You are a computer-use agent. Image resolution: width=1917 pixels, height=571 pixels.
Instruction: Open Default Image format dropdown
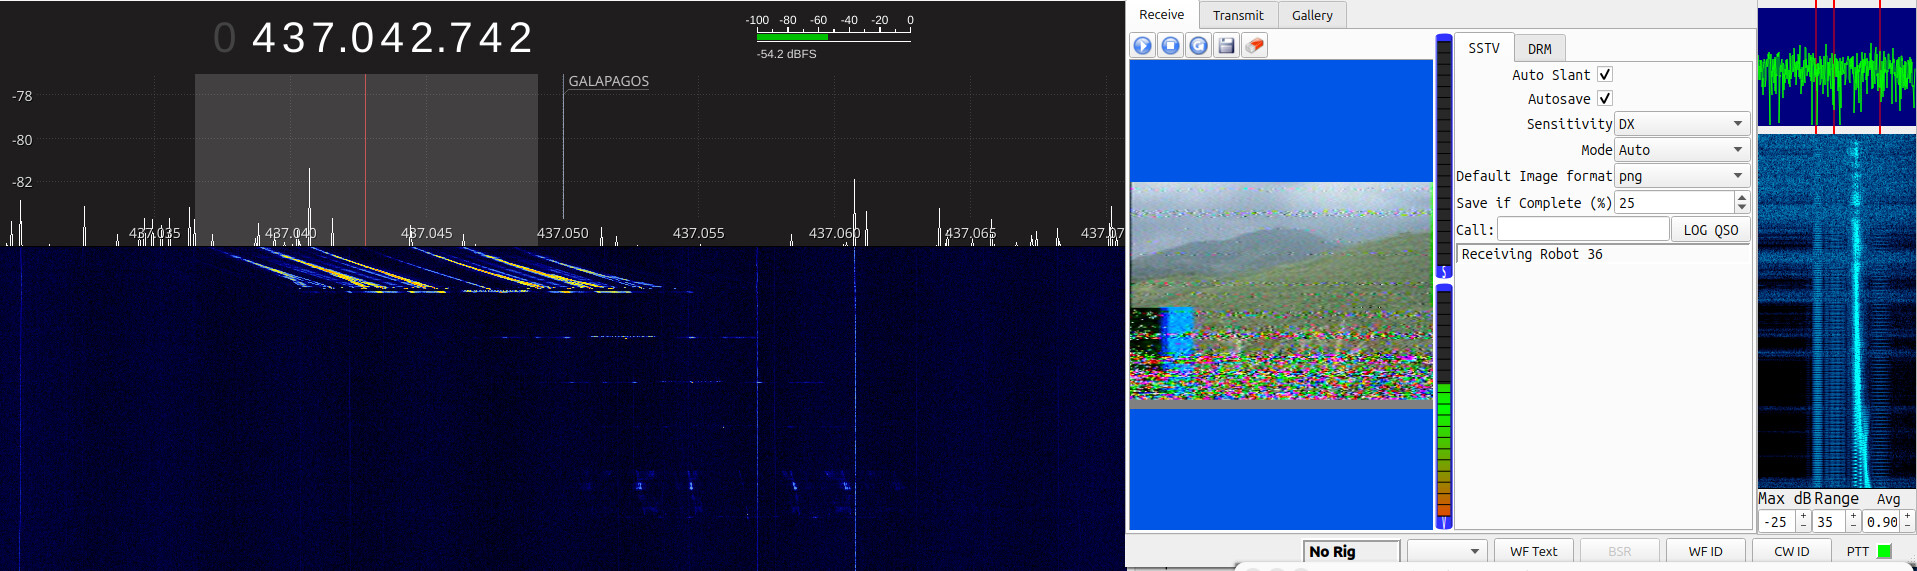pyautogui.click(x=1682, y=176)
